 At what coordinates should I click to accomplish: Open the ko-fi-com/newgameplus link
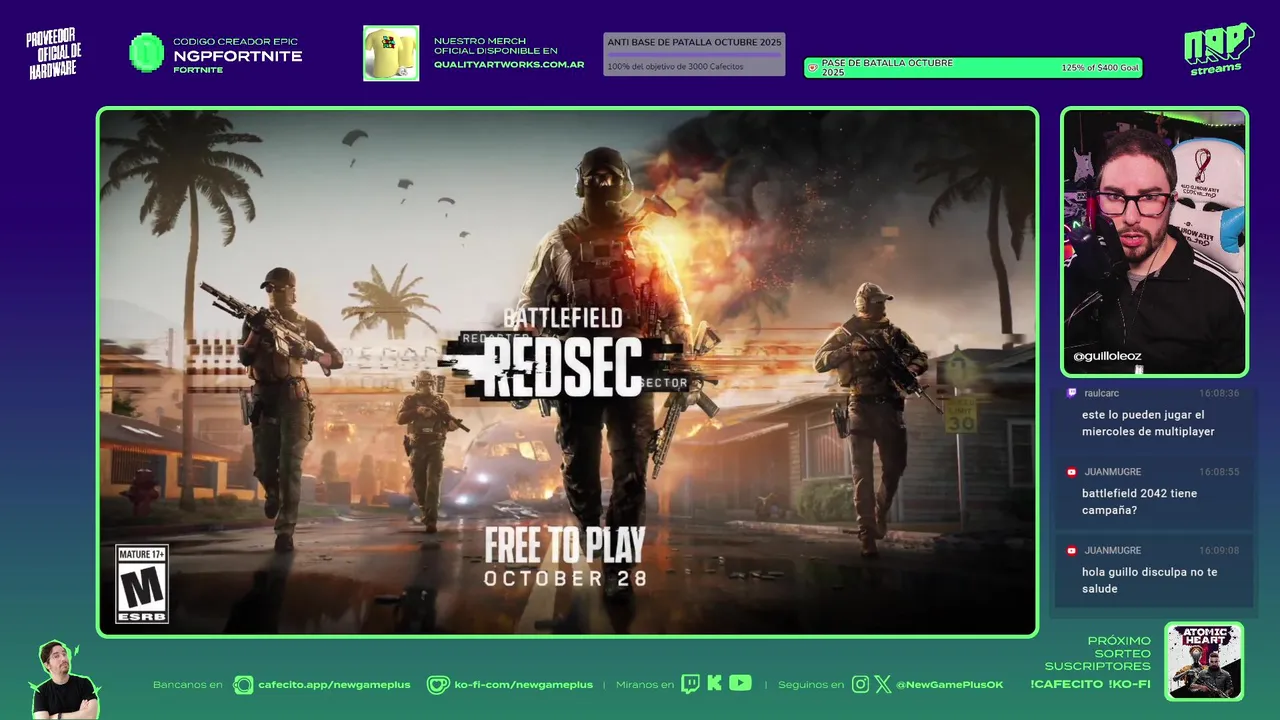point(523,685)
